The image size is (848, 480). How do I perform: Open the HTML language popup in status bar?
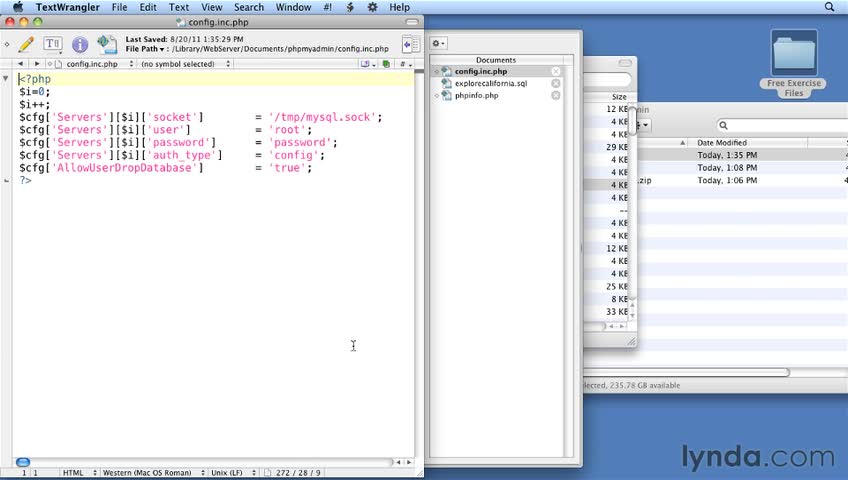click(79, 472)
